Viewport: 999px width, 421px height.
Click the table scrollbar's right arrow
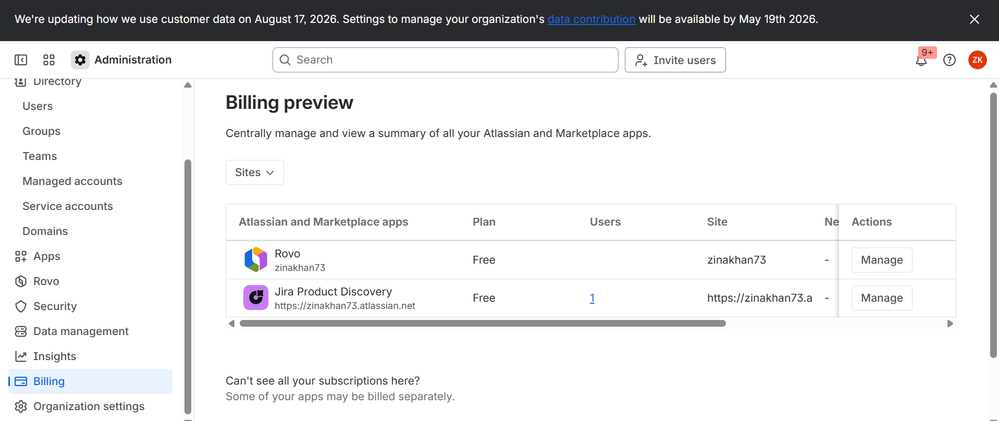950,324
